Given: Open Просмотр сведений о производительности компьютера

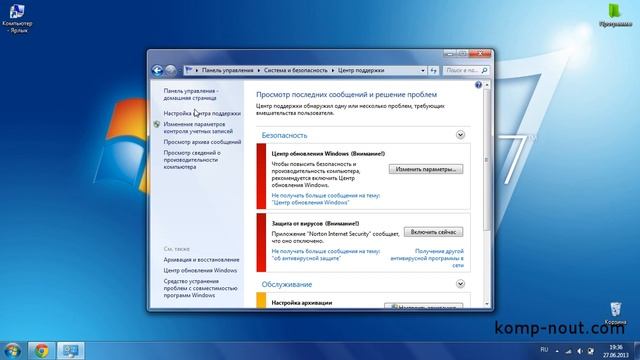Looking at the screenshot, I should pyautogui.click(x=192, y=160).
